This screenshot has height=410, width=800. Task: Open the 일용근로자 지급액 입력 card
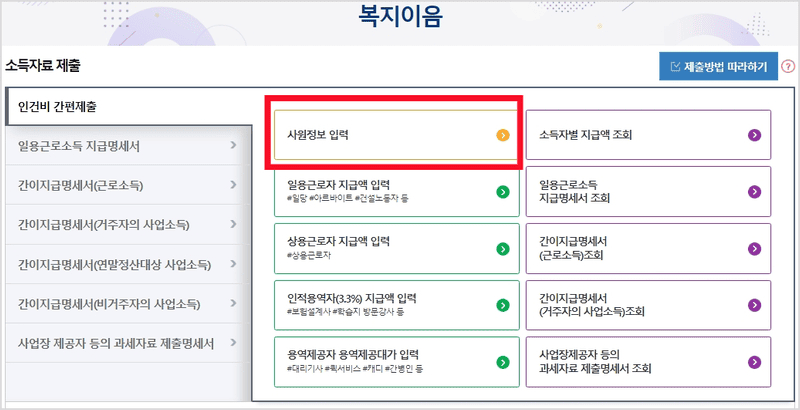coord(396,192)
